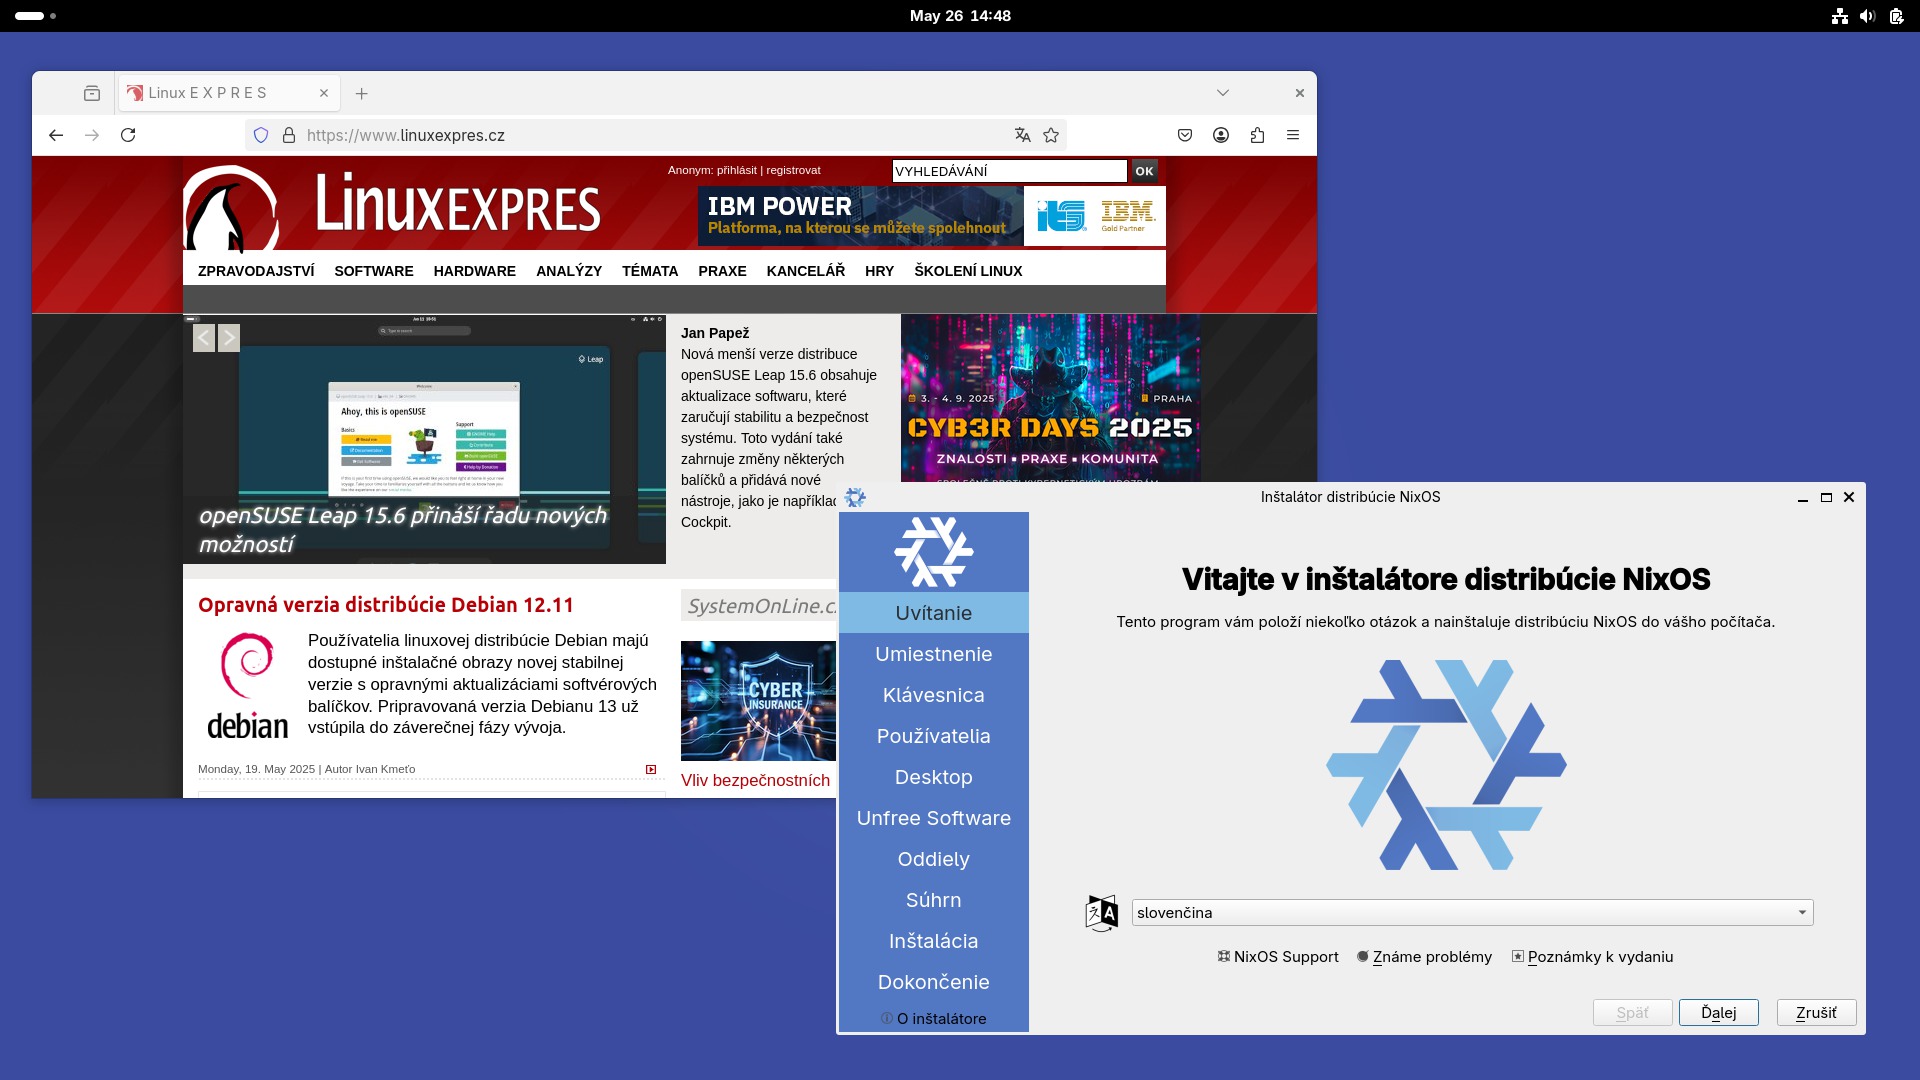This screenshot has width=1920, height=1080.
Task: Click the save to Pocket icon
Action: (x=1185, y=135)
